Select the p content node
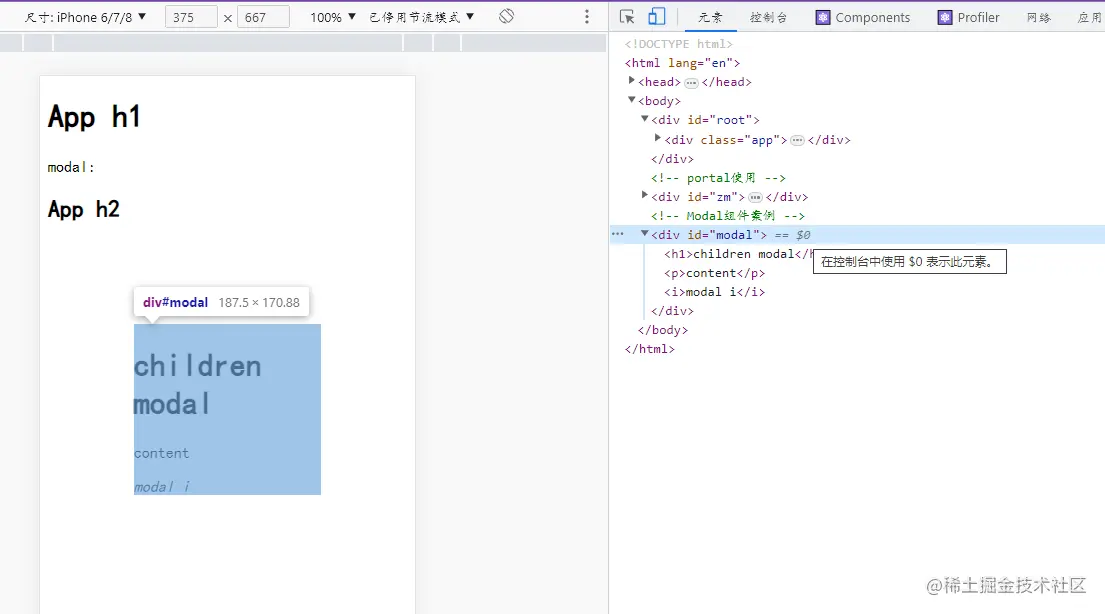The height and width of the screenshot is (614, 1105). pos(714,273)
